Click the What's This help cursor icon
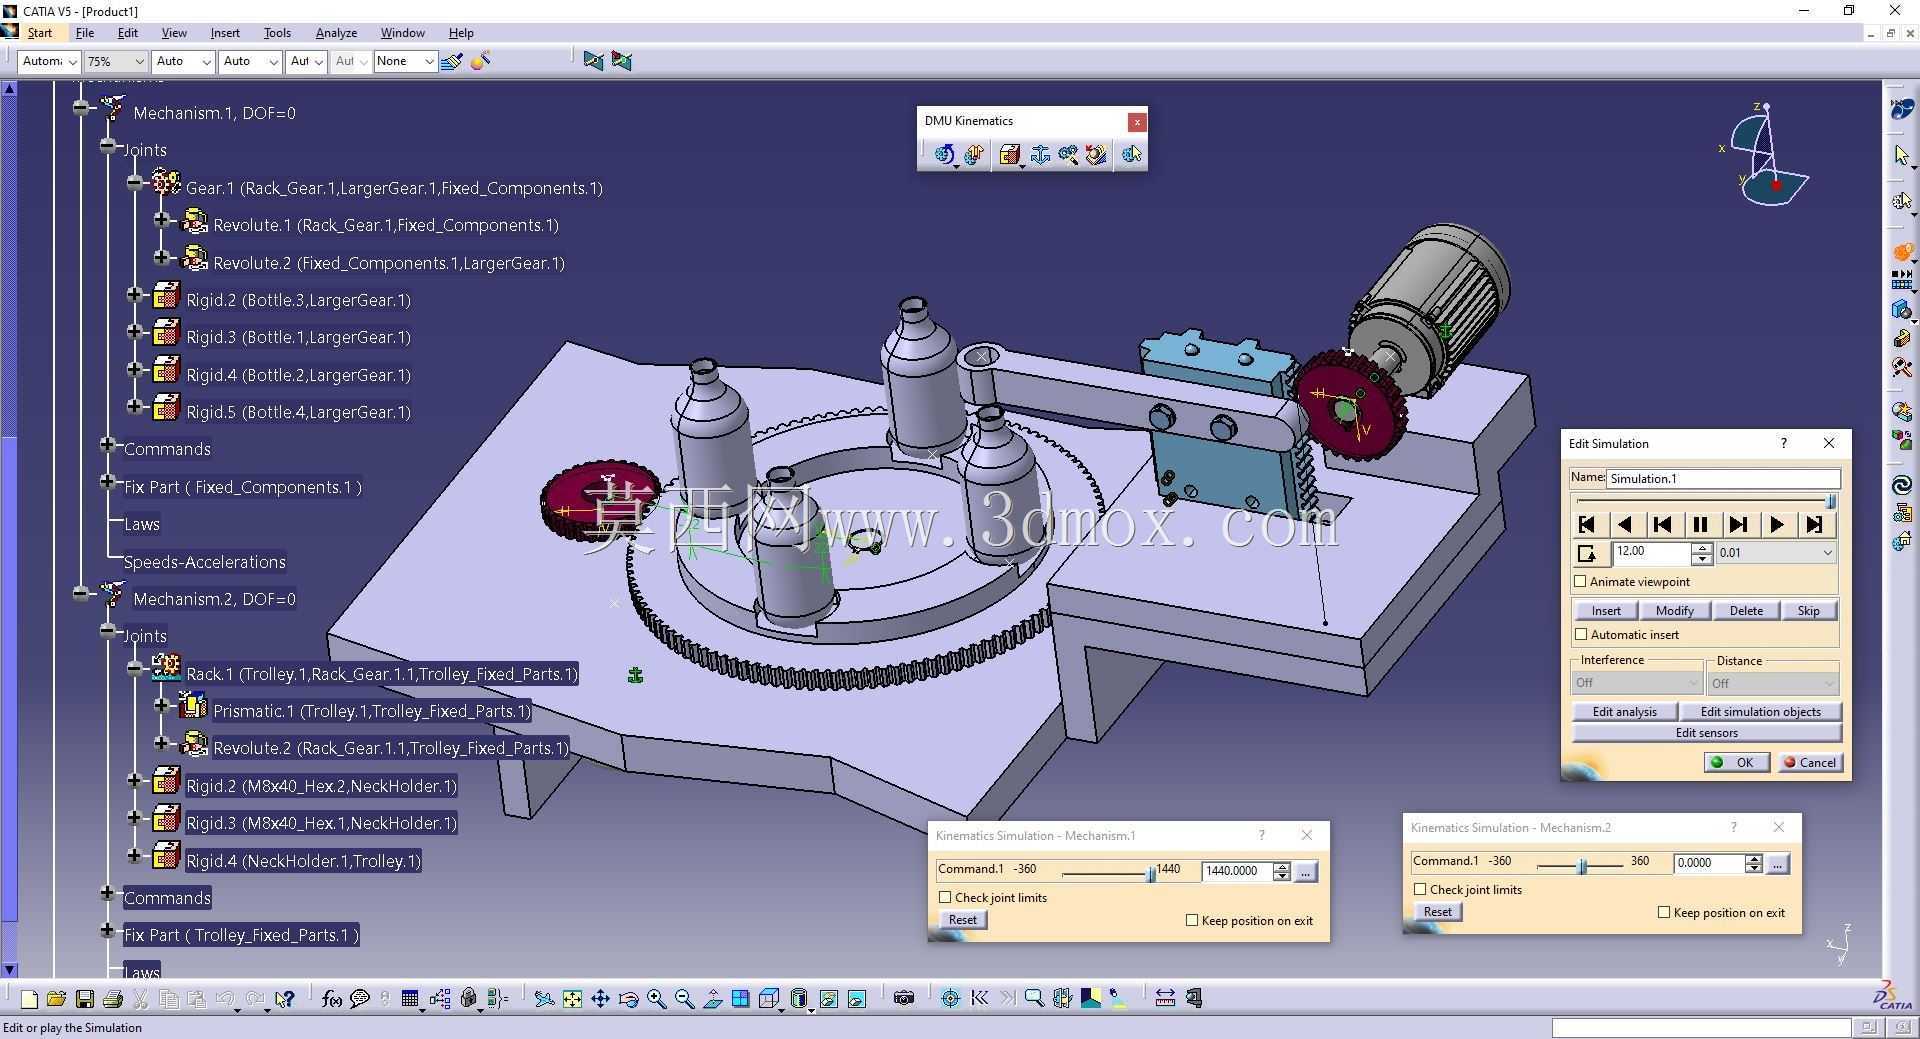Viewport: 1920px width, 1039px height. pos(285,998)
